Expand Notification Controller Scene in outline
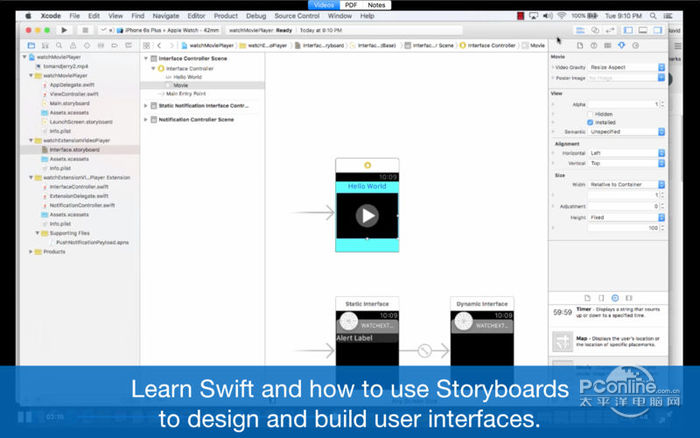The image size is (700, 438). (146, 120)
